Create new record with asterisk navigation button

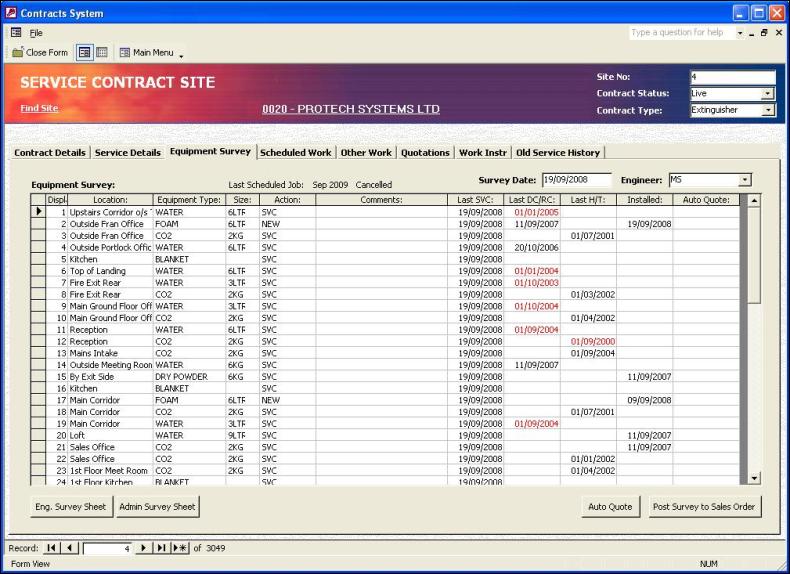[180, 548]
